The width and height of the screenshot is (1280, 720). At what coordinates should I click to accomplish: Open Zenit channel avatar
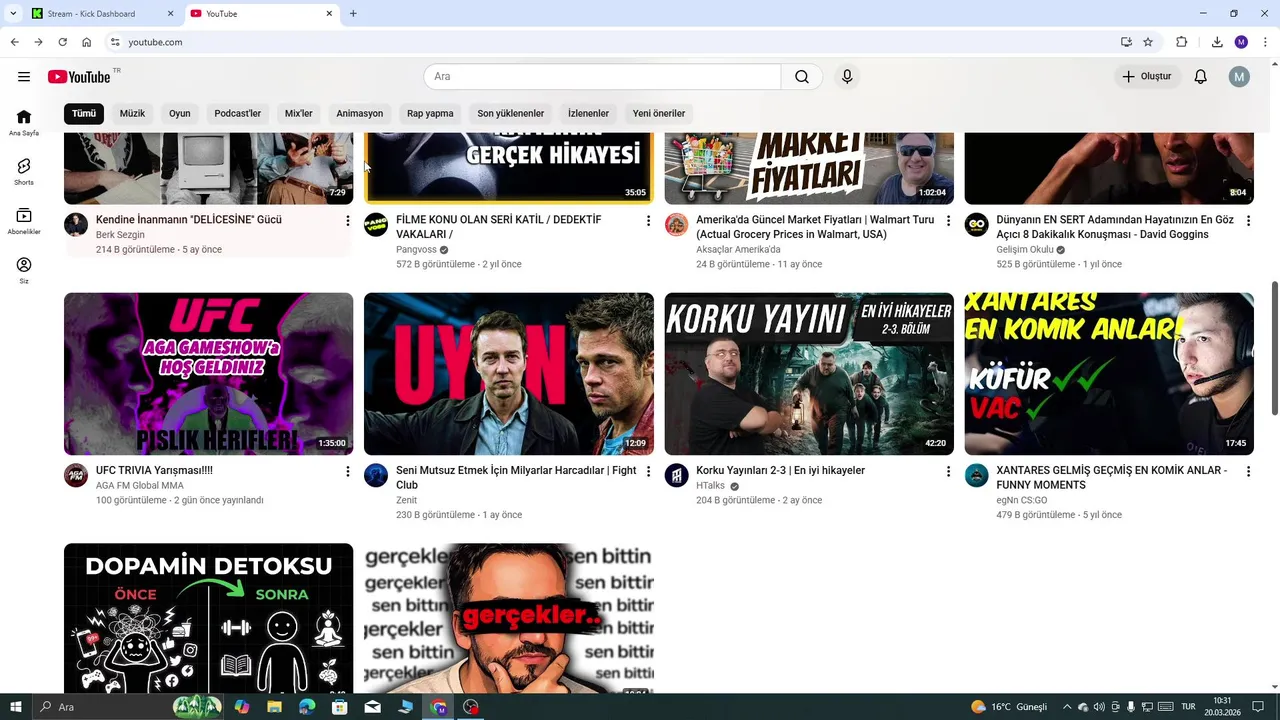coord(376,475)
